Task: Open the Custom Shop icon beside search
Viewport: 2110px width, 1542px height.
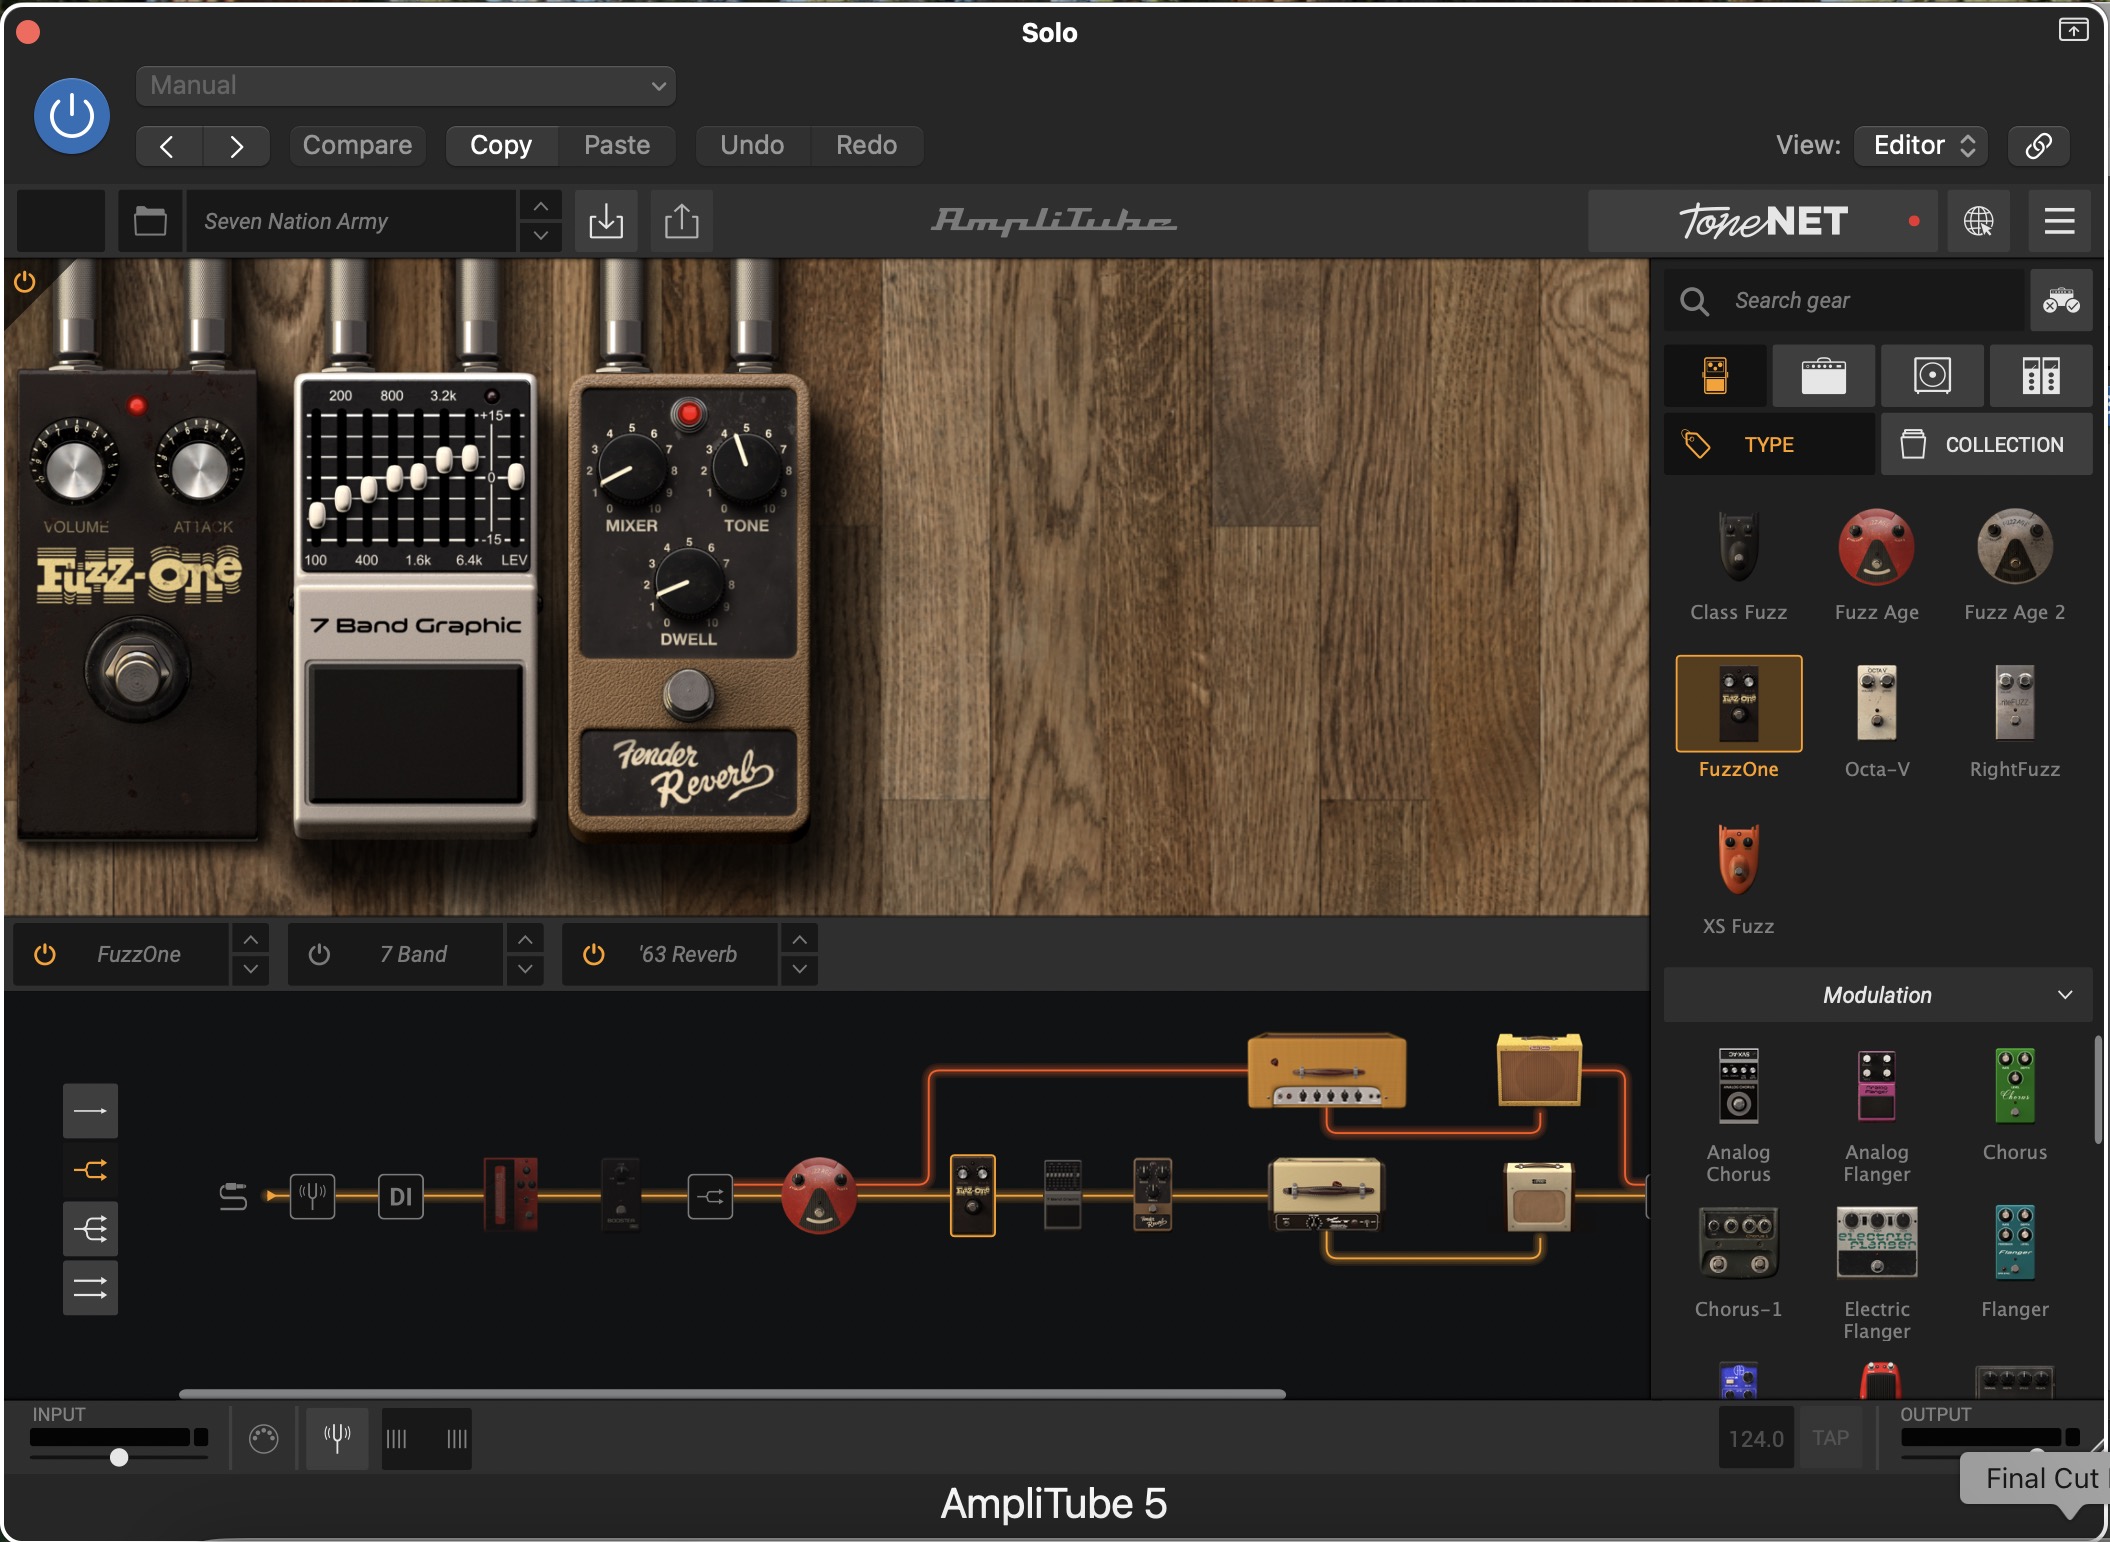Action: point(2061,300)
